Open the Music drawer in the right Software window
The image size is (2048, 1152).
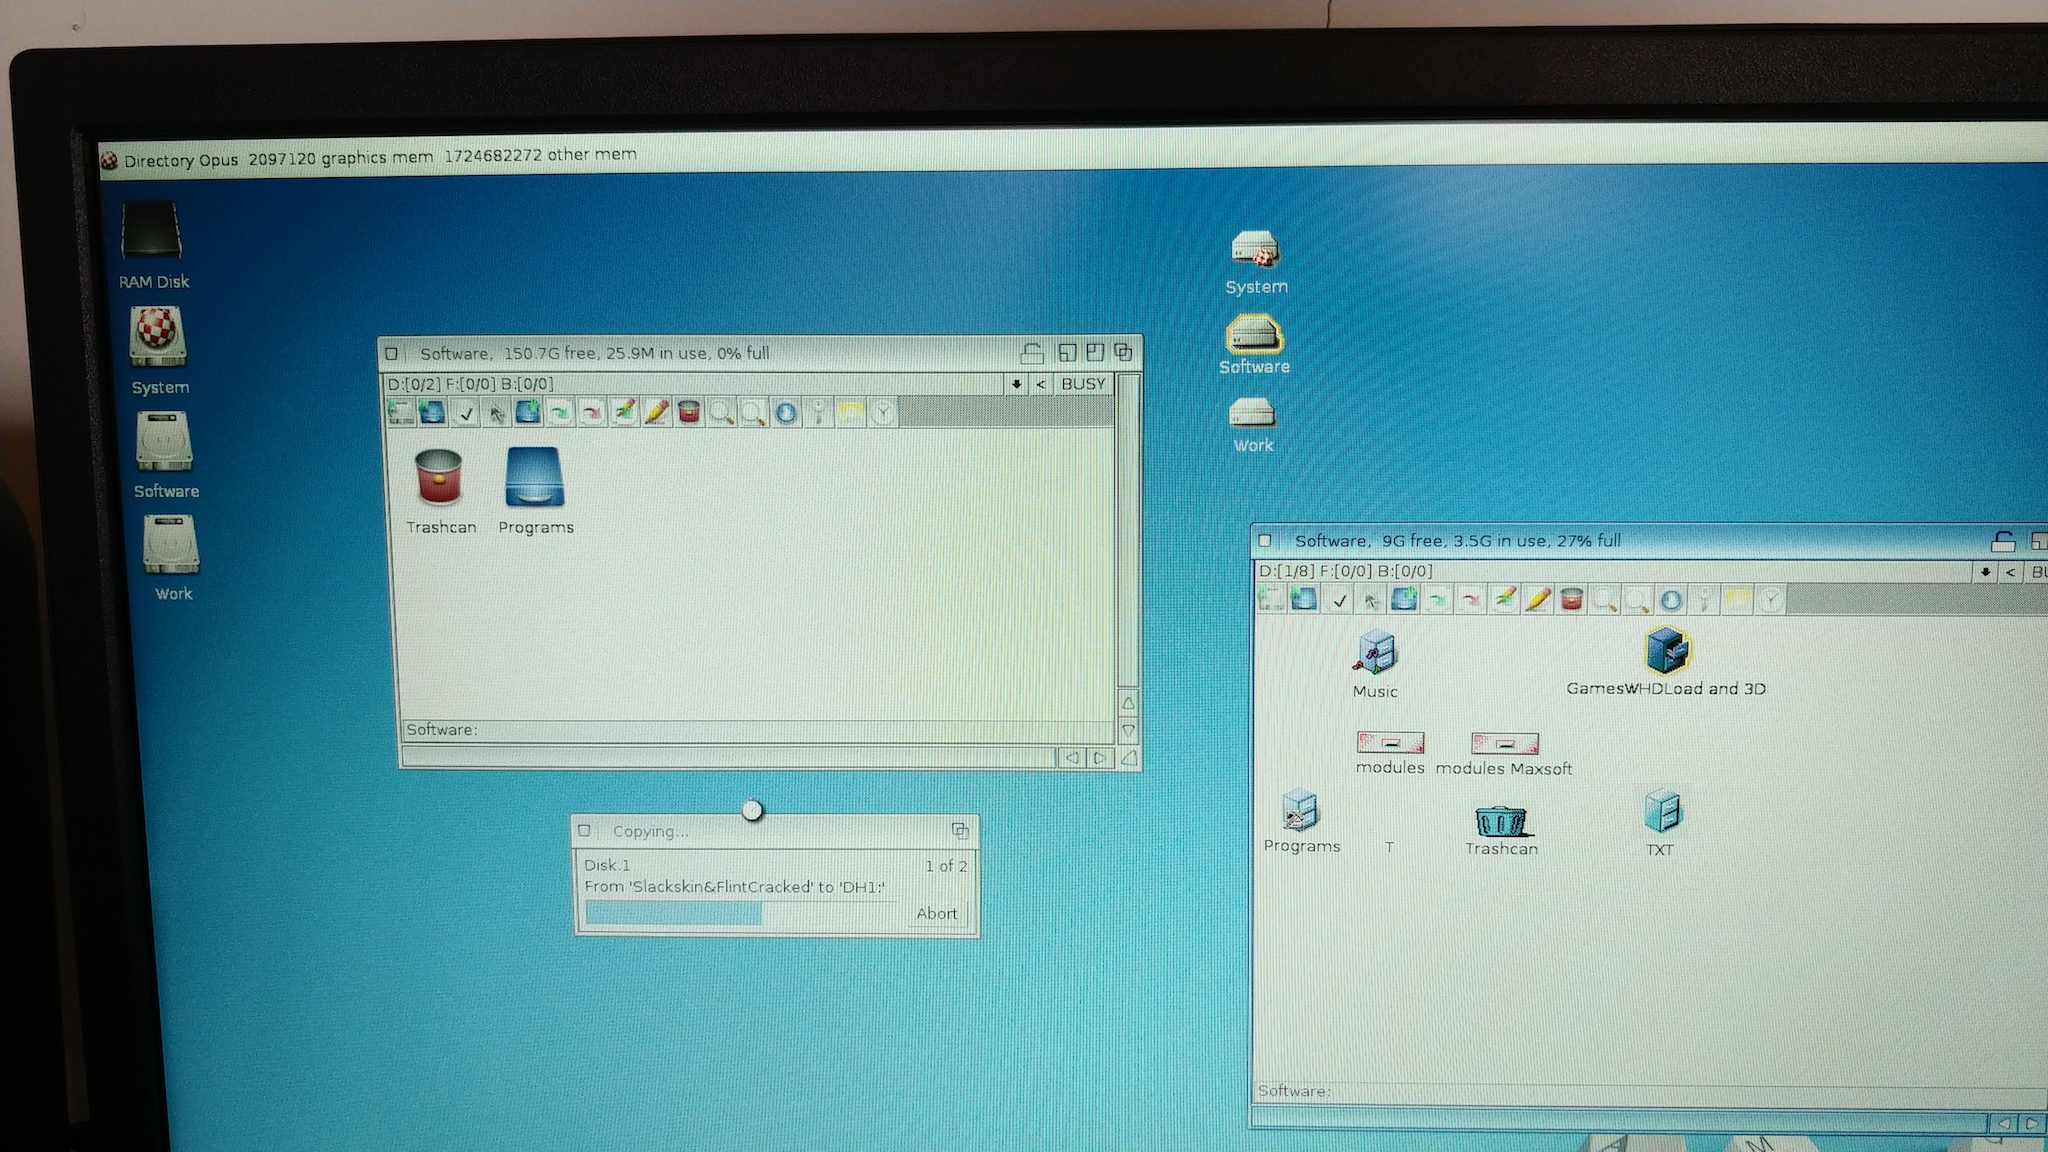point(1376,652)
